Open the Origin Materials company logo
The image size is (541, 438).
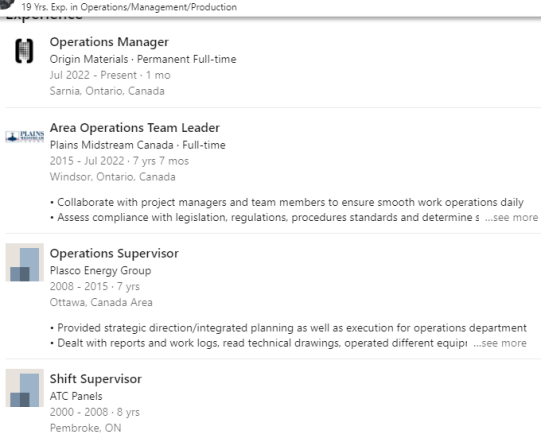[24, 51]
